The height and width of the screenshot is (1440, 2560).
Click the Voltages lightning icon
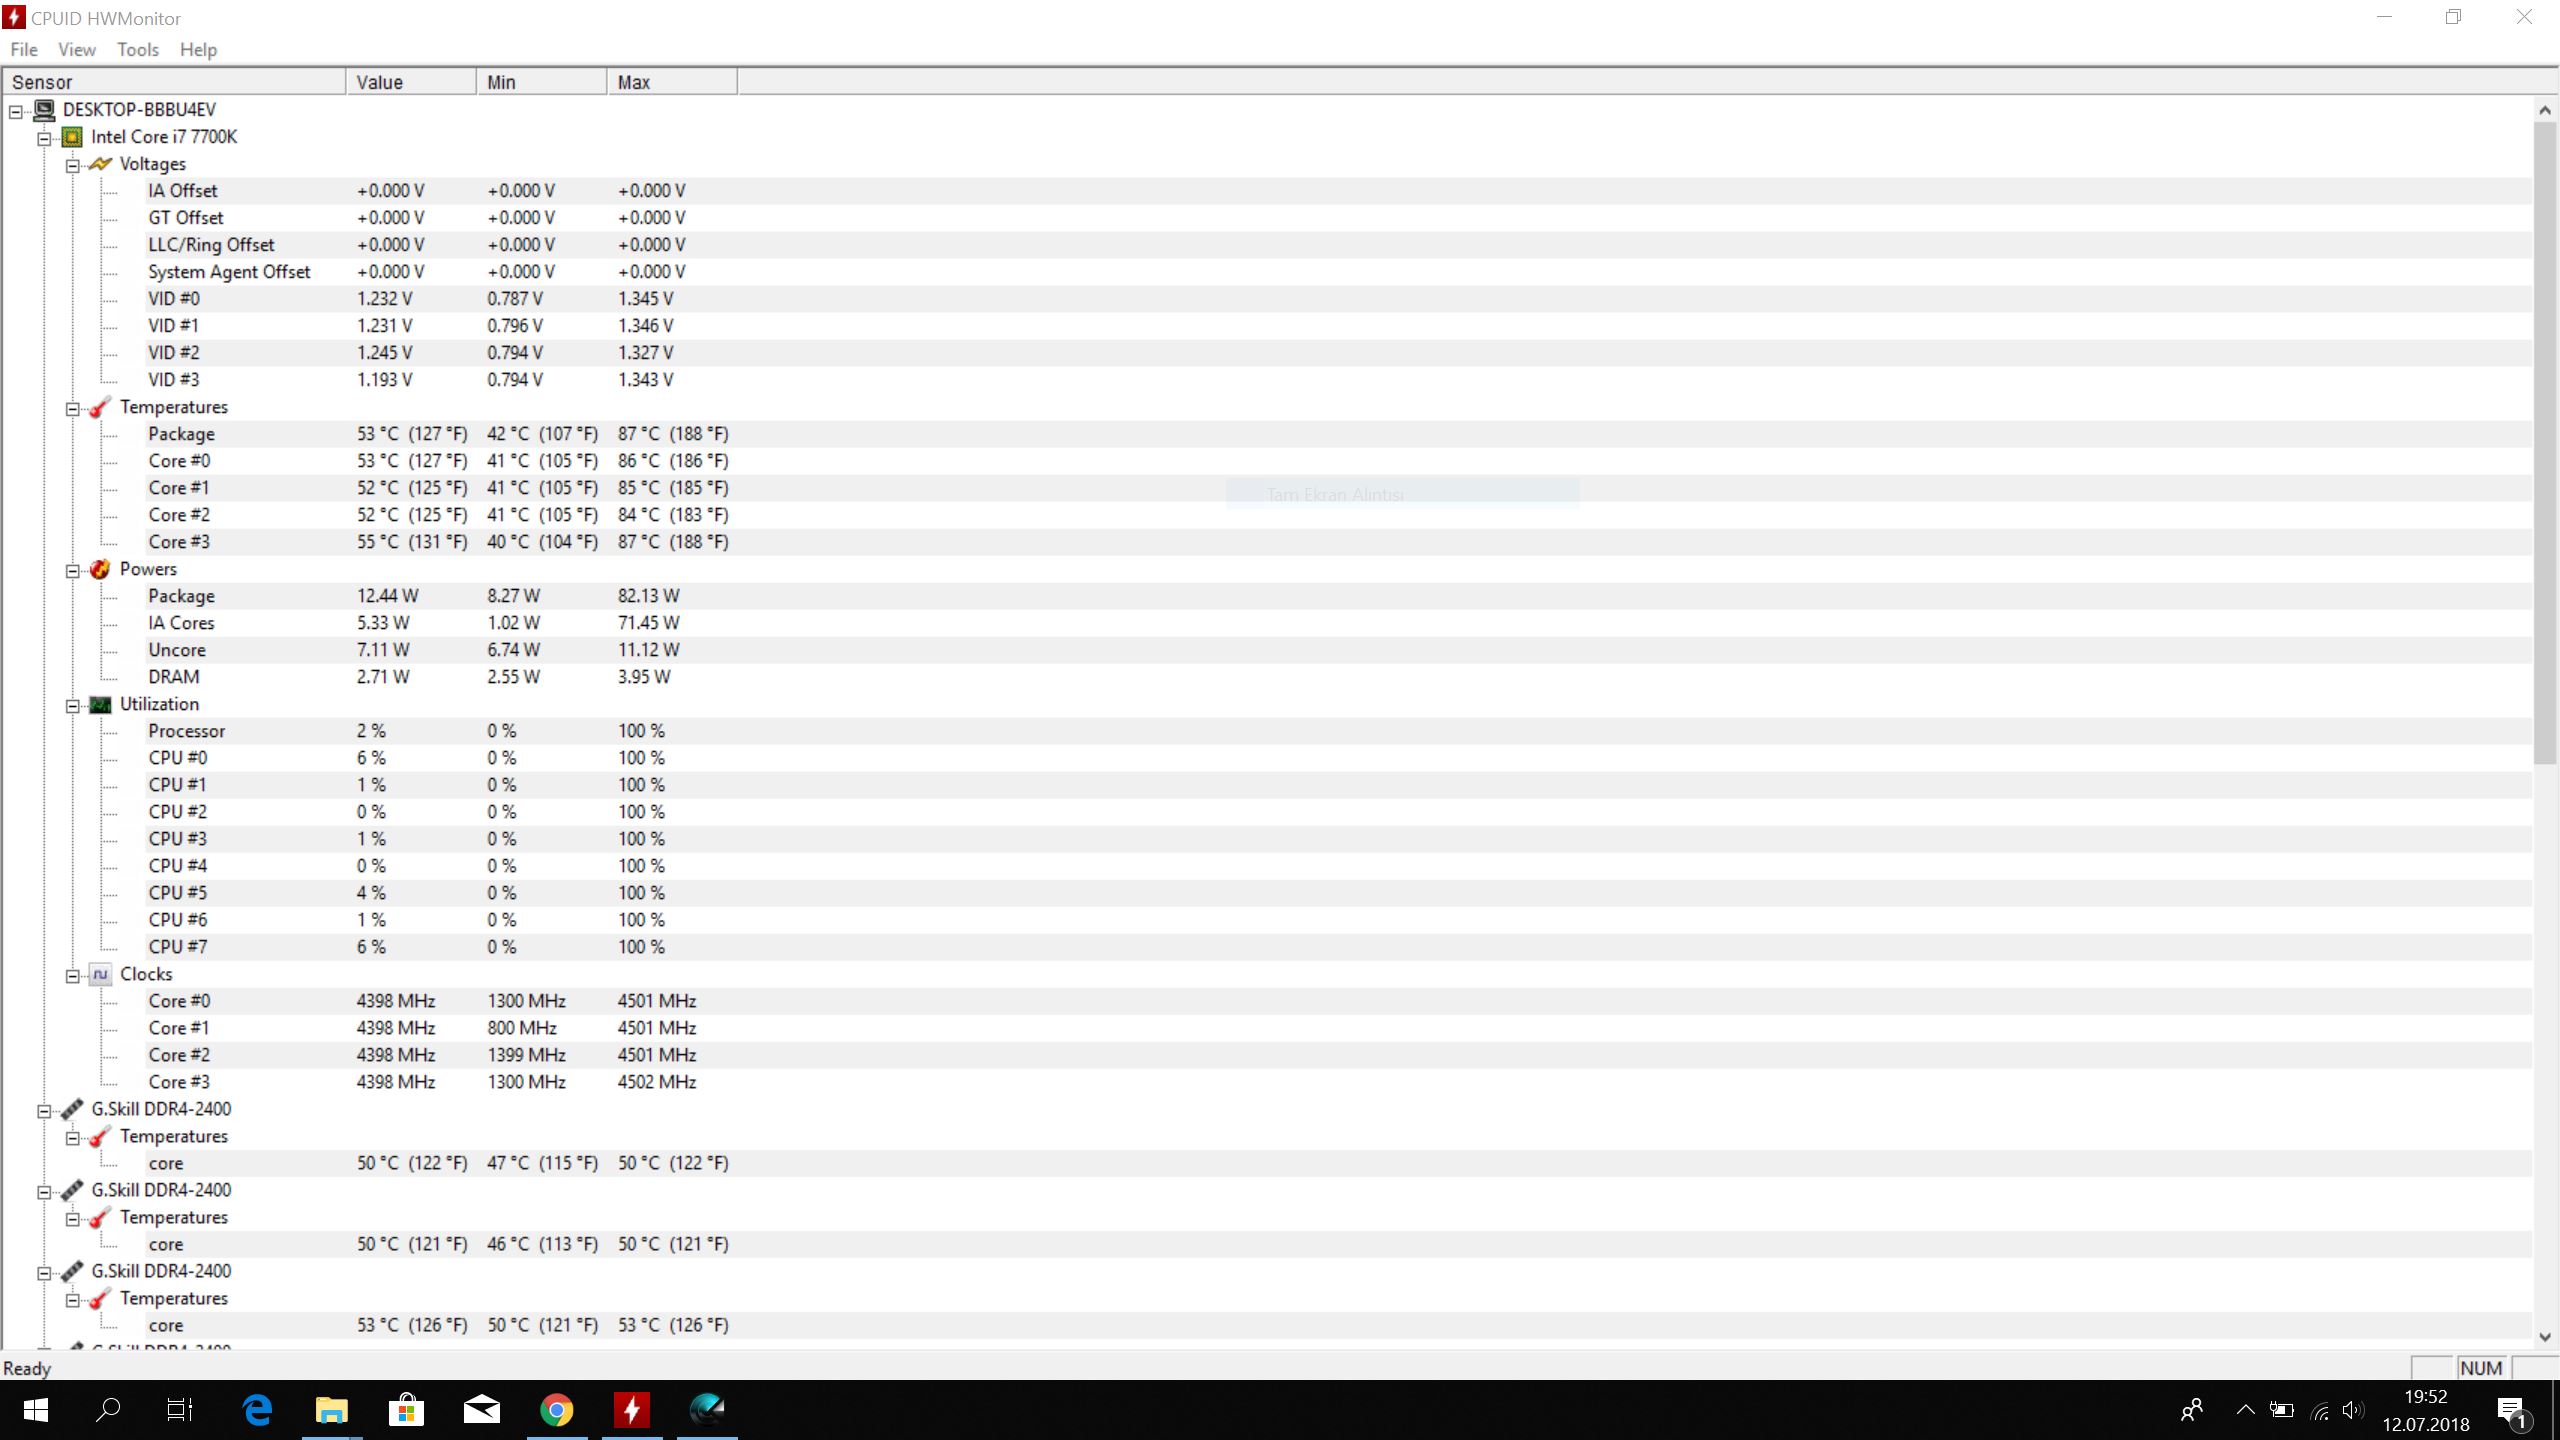(x=100, y=164)
